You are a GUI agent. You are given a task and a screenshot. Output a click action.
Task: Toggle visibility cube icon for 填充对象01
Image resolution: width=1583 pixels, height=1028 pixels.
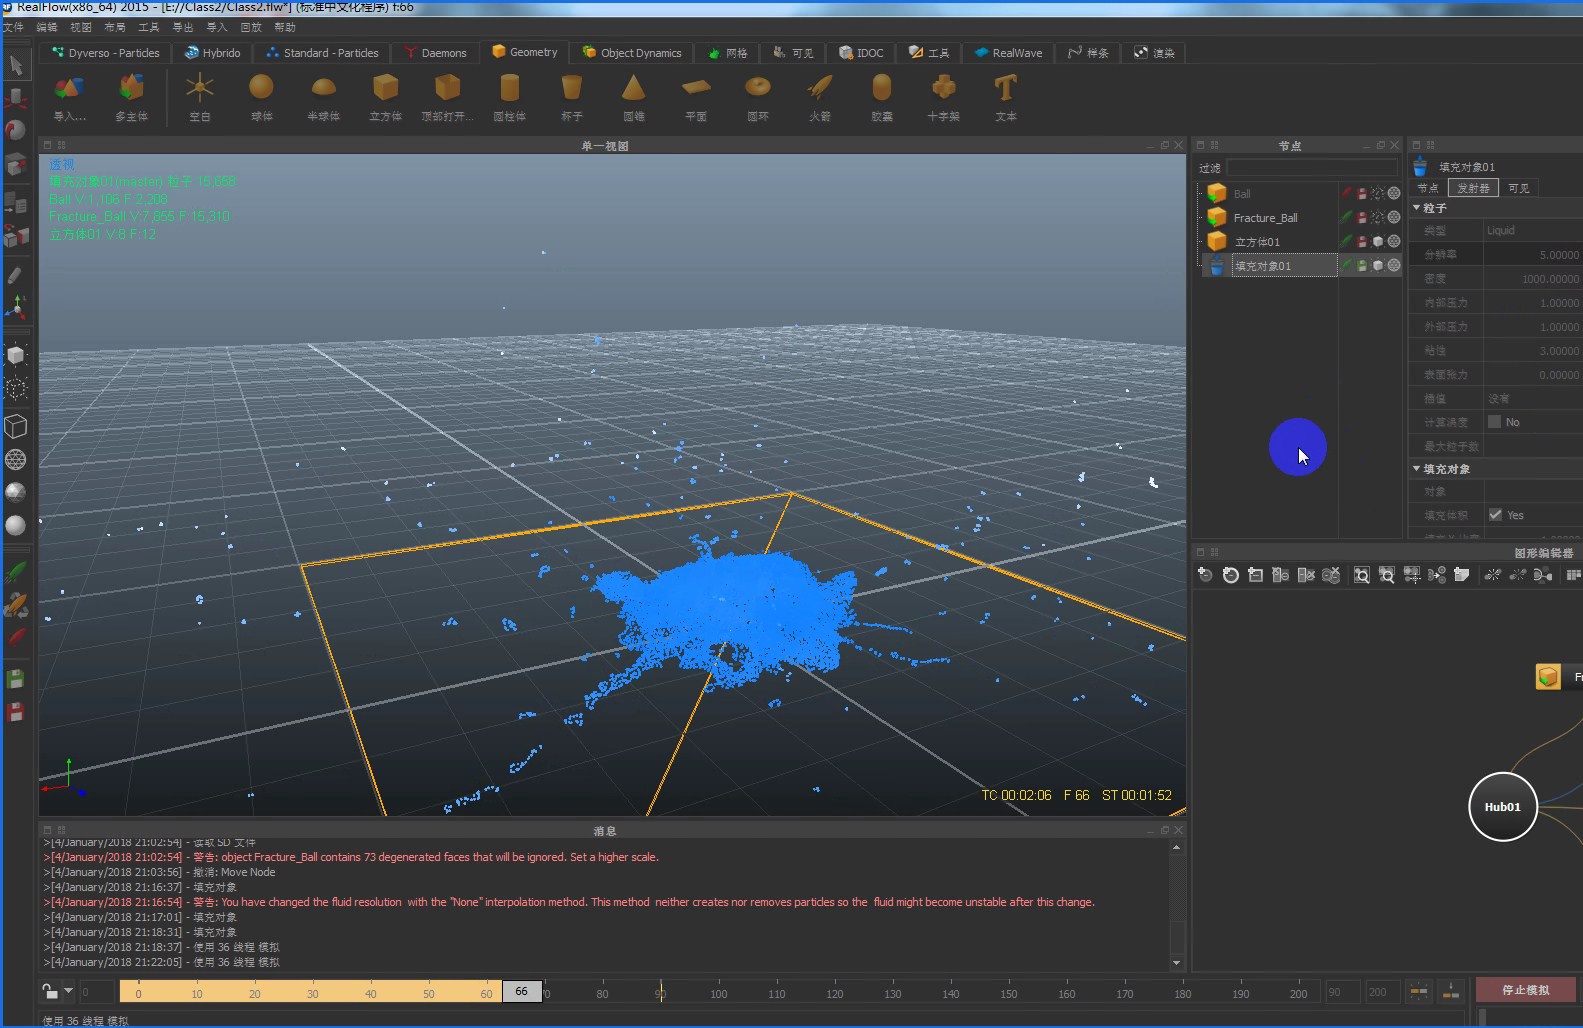[1377, 265]
